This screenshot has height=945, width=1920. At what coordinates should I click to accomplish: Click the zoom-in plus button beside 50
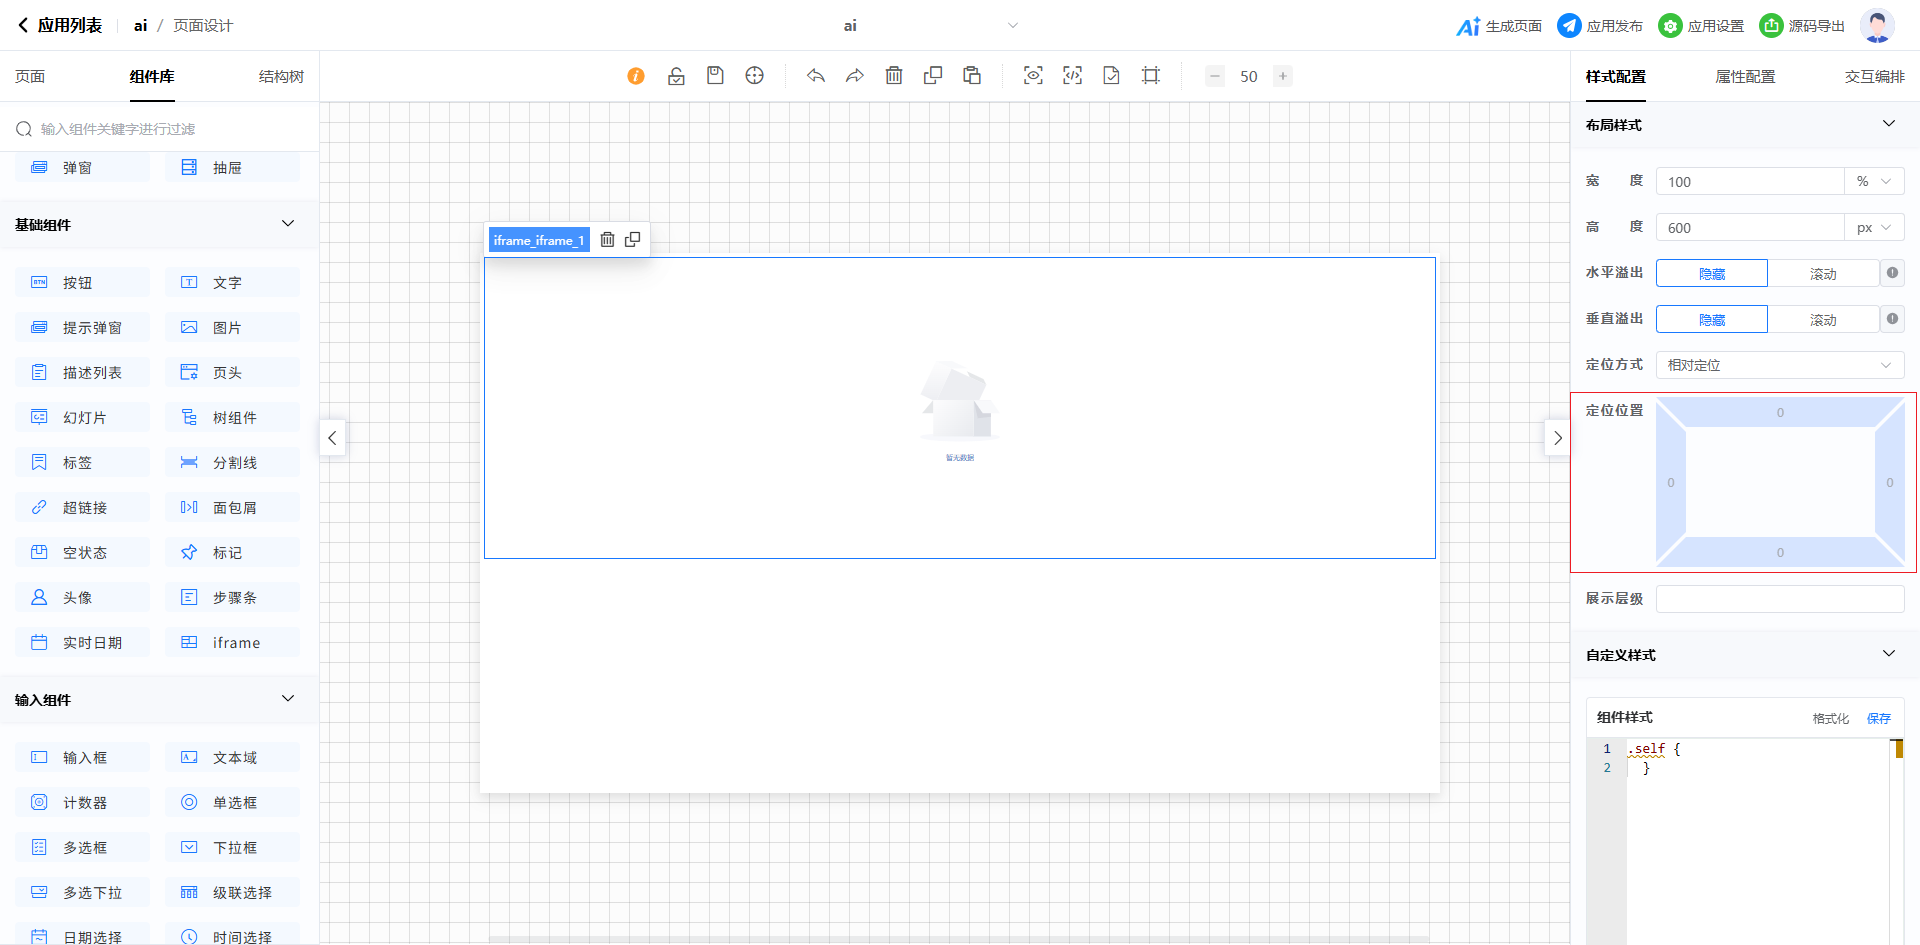[1282, 76]
